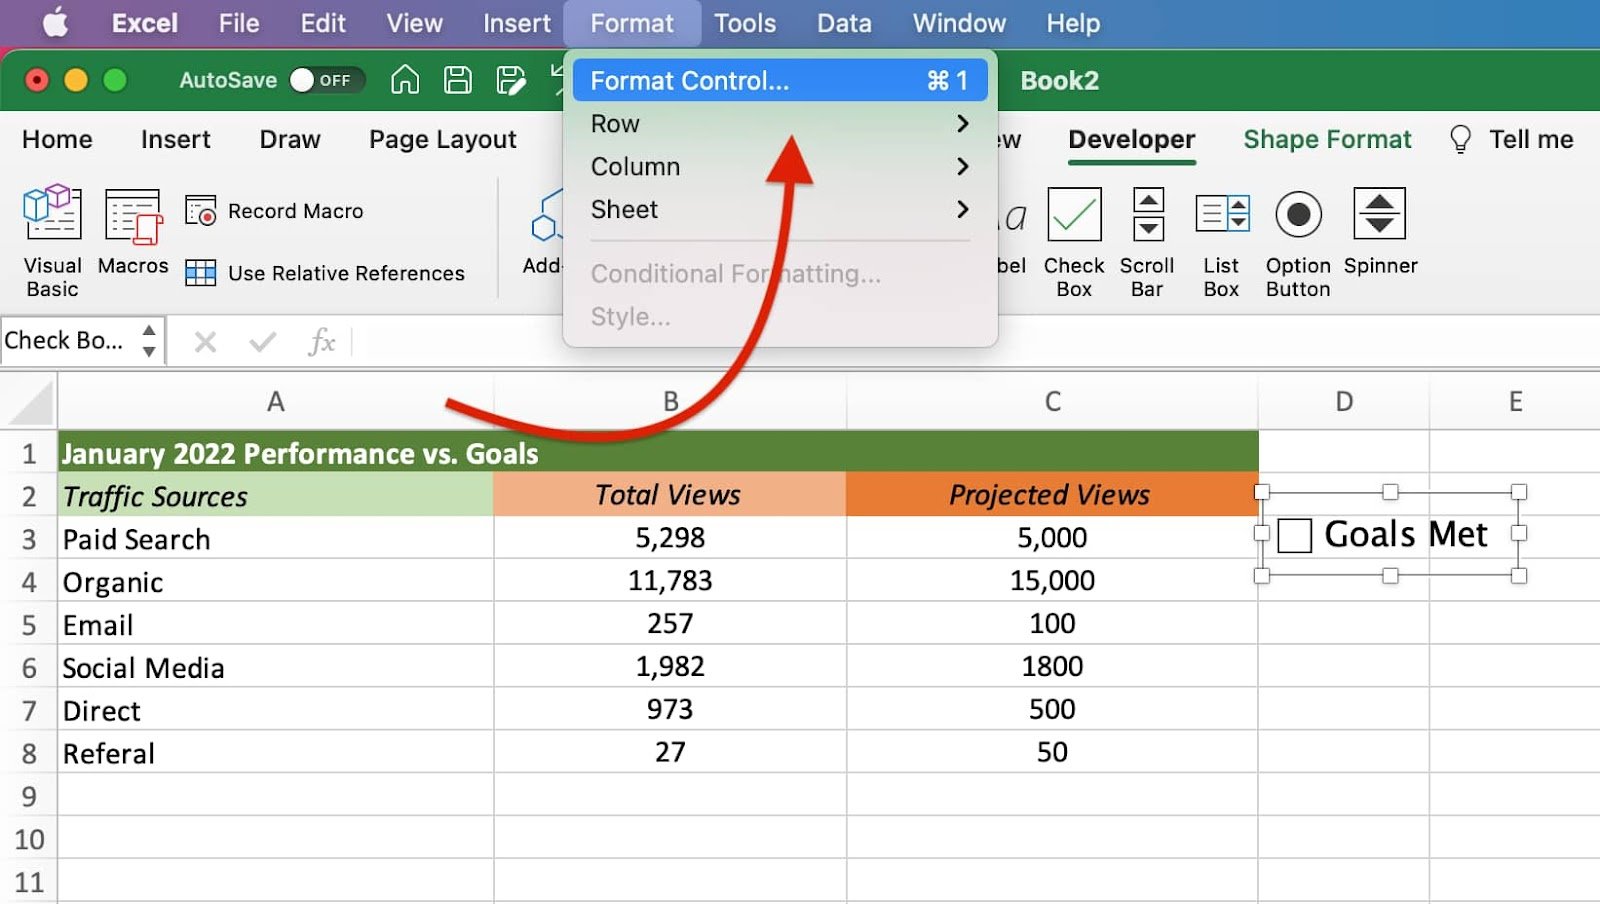
Task: Check the Goals Met checkbox
Action: (1295, 536)
